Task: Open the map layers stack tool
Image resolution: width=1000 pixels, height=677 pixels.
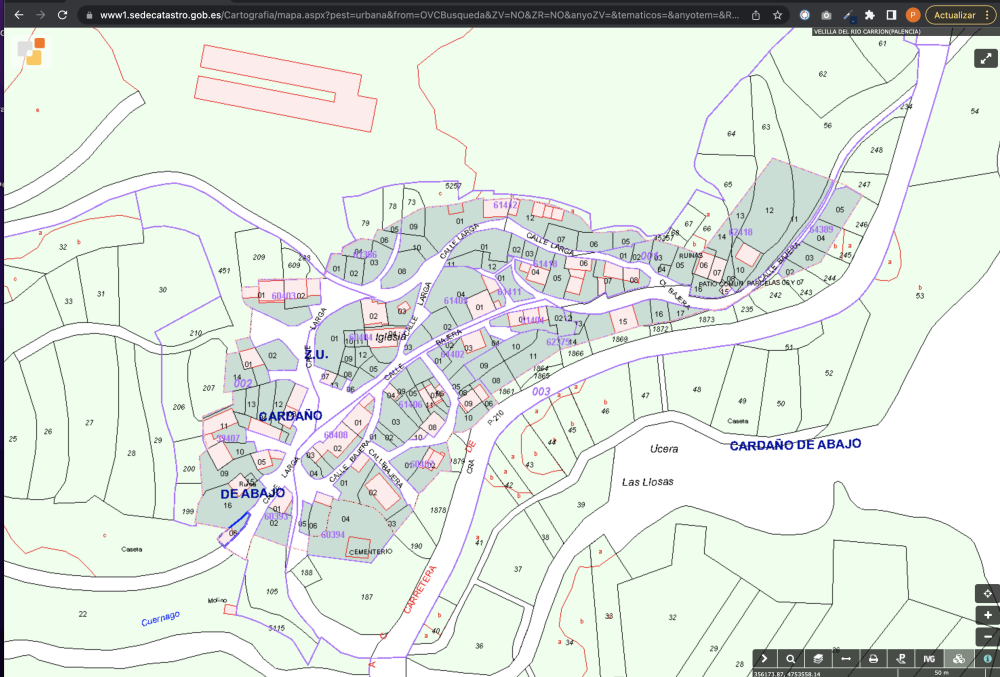Action: (x=818, y=659)
